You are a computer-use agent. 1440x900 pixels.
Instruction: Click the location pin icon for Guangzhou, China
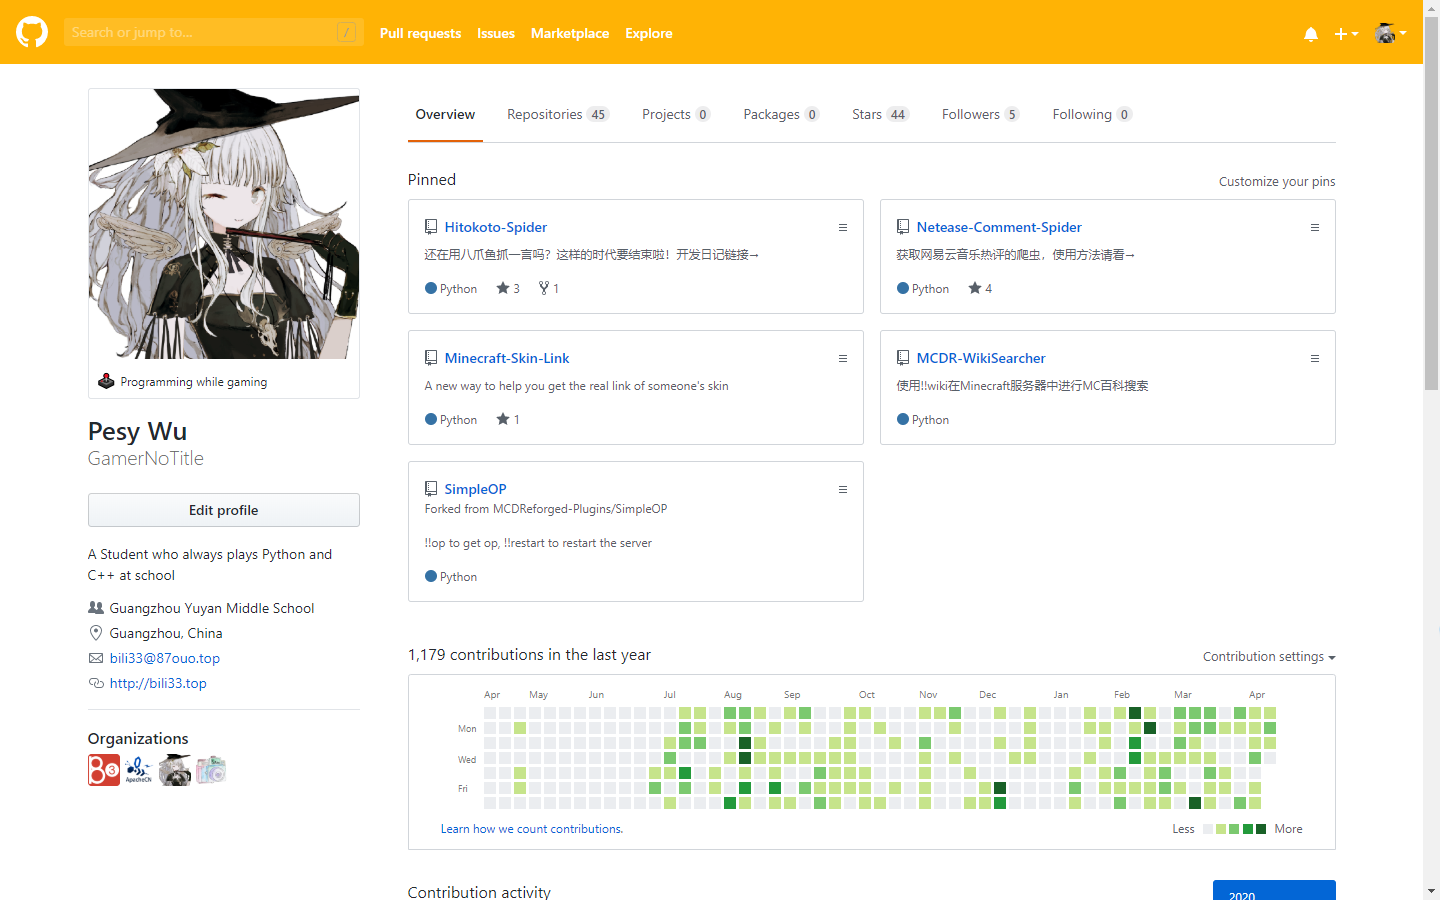pos(96,632)
